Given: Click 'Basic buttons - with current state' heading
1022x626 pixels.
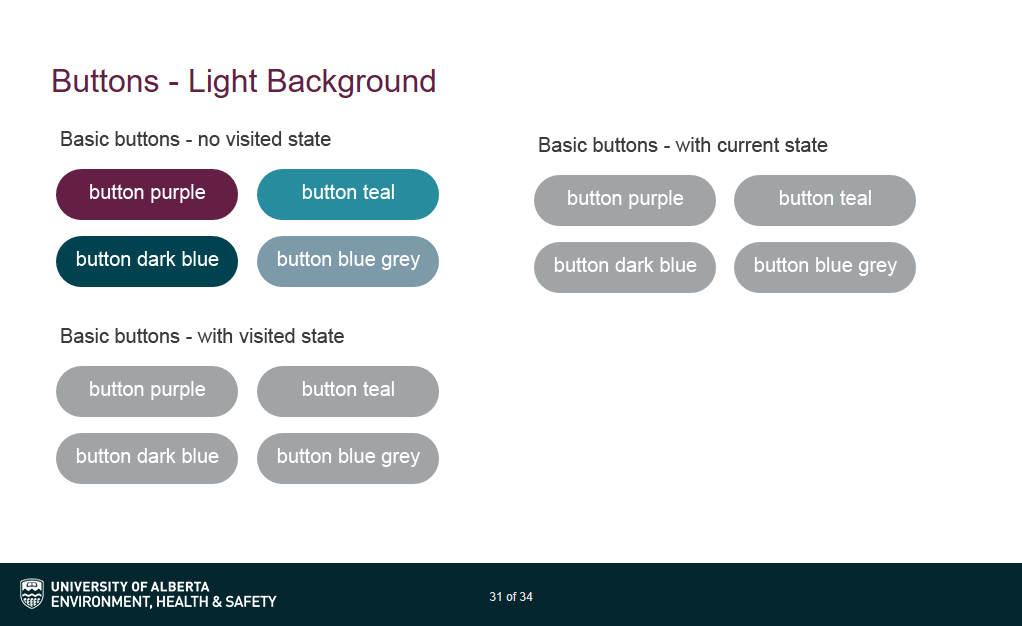Looking at the screenshot, I should tap(682, 145).
